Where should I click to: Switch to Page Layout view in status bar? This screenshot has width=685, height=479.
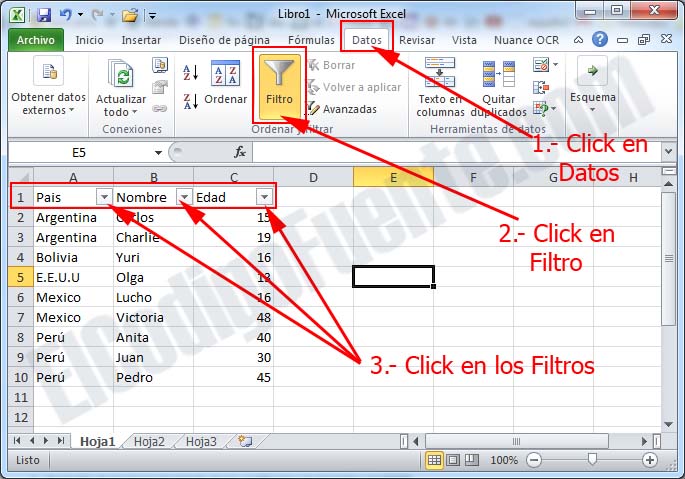coord(453,461)
